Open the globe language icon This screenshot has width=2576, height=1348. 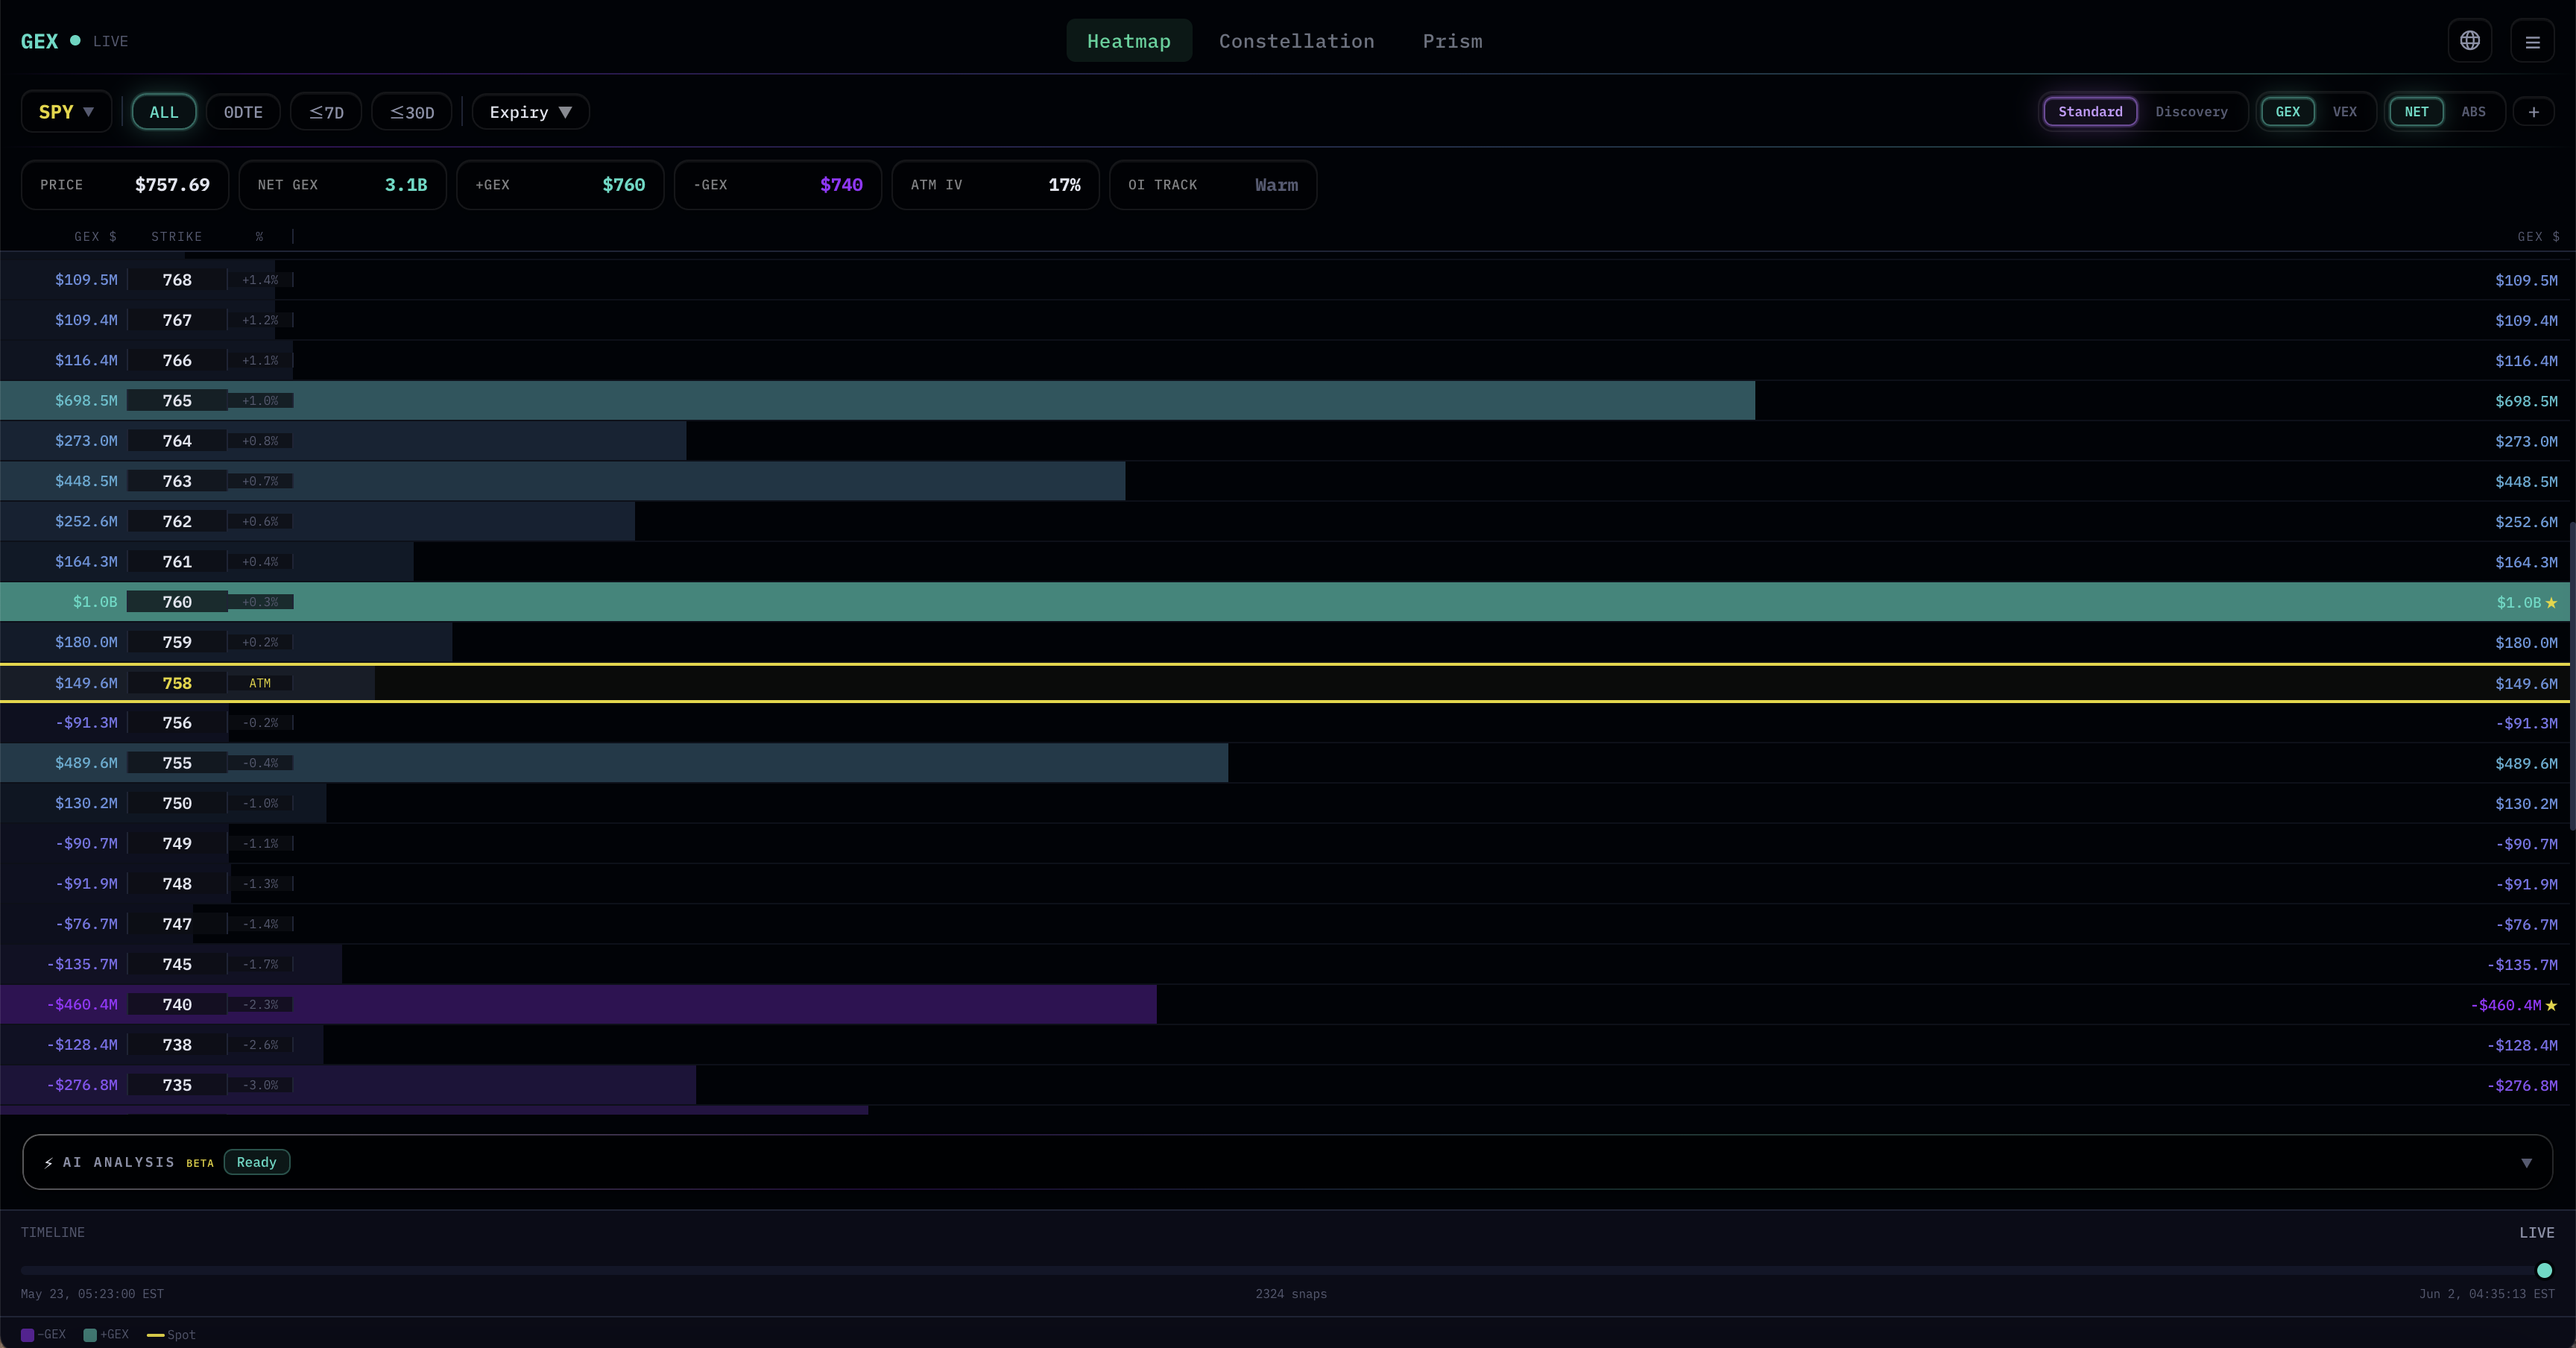(2469, 41)
